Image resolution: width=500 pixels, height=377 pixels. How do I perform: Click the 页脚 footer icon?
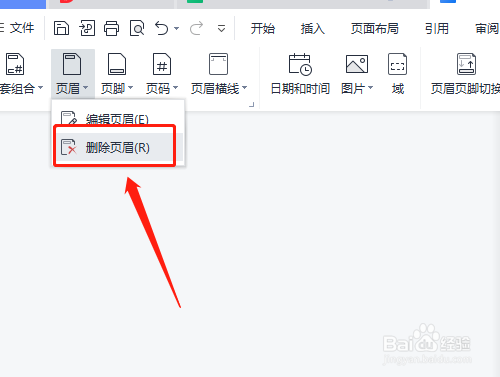[x=117, y=64]
